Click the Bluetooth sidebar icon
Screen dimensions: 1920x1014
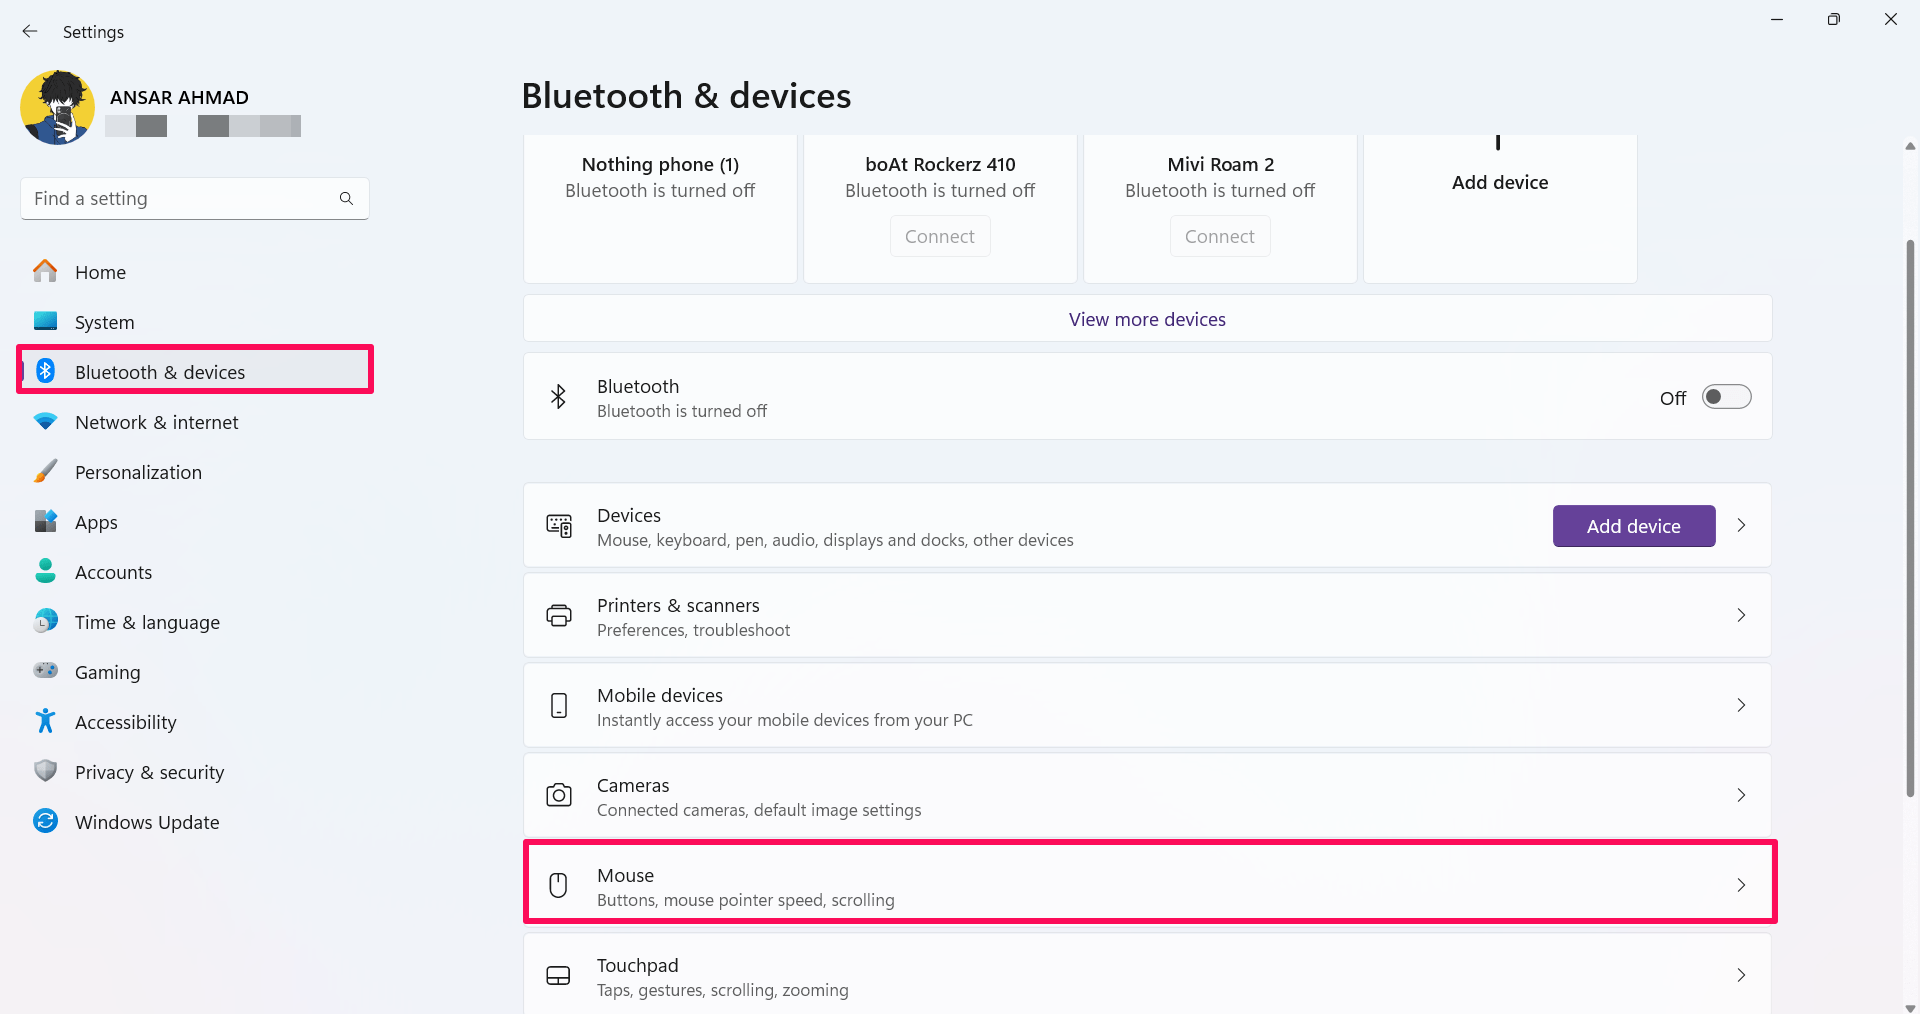[x=45, y=371]
